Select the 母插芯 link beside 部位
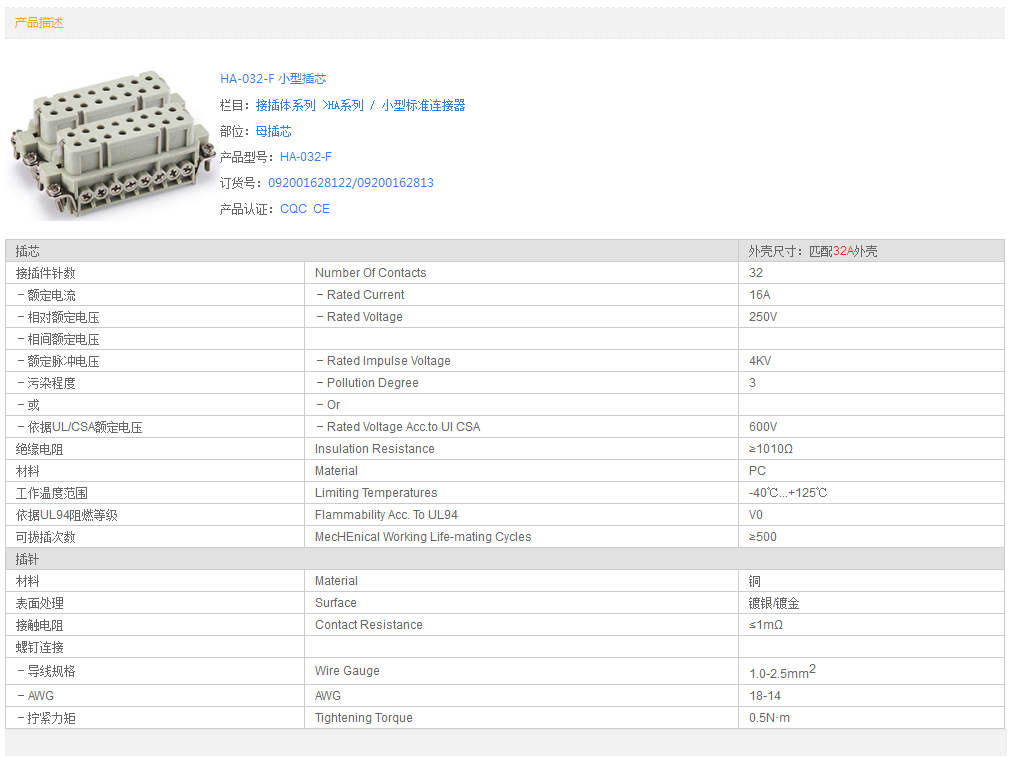This screenshot has height=757, width=1011. [273, 131]
